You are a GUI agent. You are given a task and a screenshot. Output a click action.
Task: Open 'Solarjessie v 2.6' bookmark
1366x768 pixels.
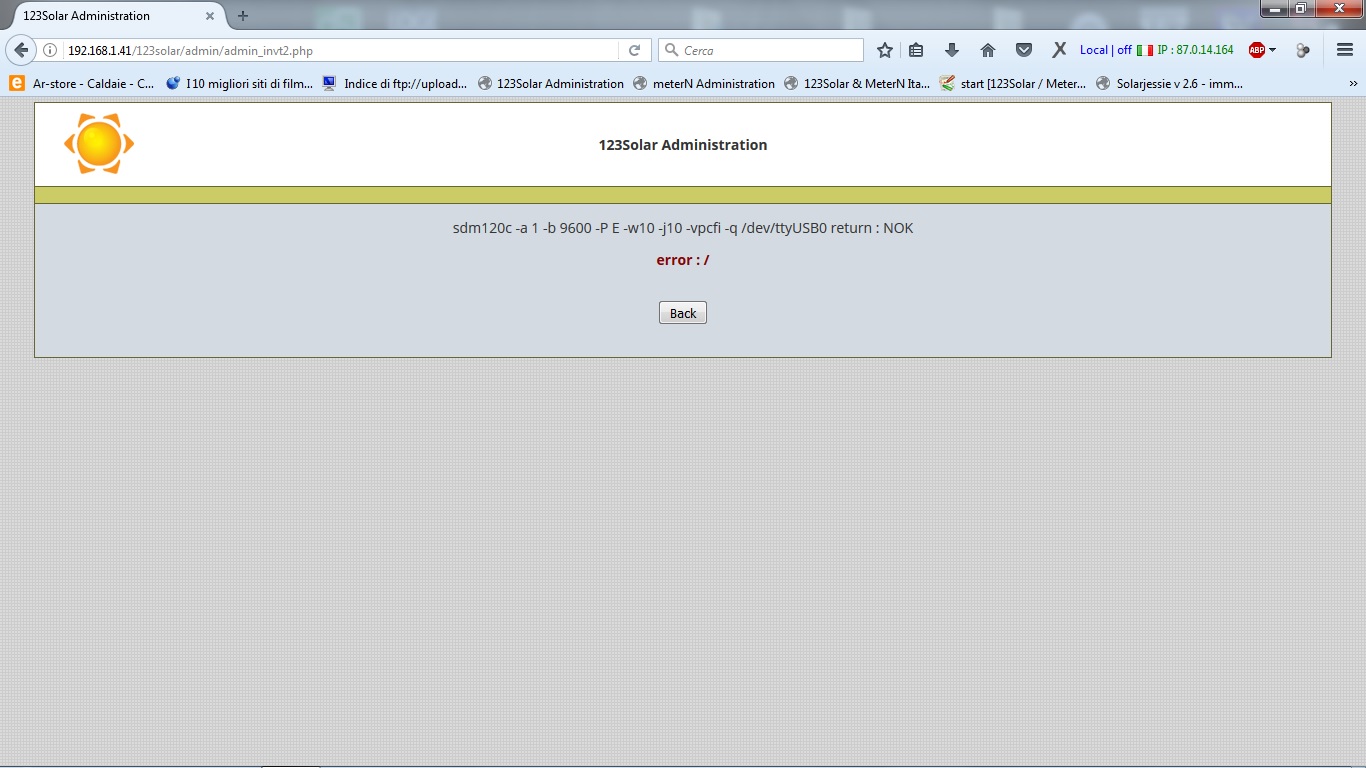pyautogui.click(x=1169, y=84)
